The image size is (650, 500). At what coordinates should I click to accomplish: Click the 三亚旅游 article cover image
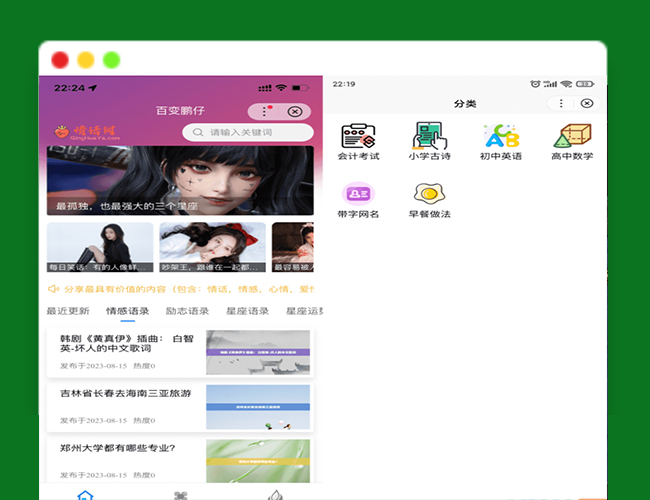pyautogui.click(x=258, y=407)
